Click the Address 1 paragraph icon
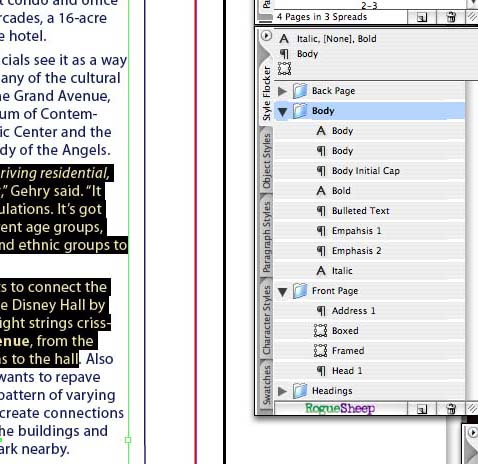Viewport: 478px width, 464px height. [x=321, y=311]
